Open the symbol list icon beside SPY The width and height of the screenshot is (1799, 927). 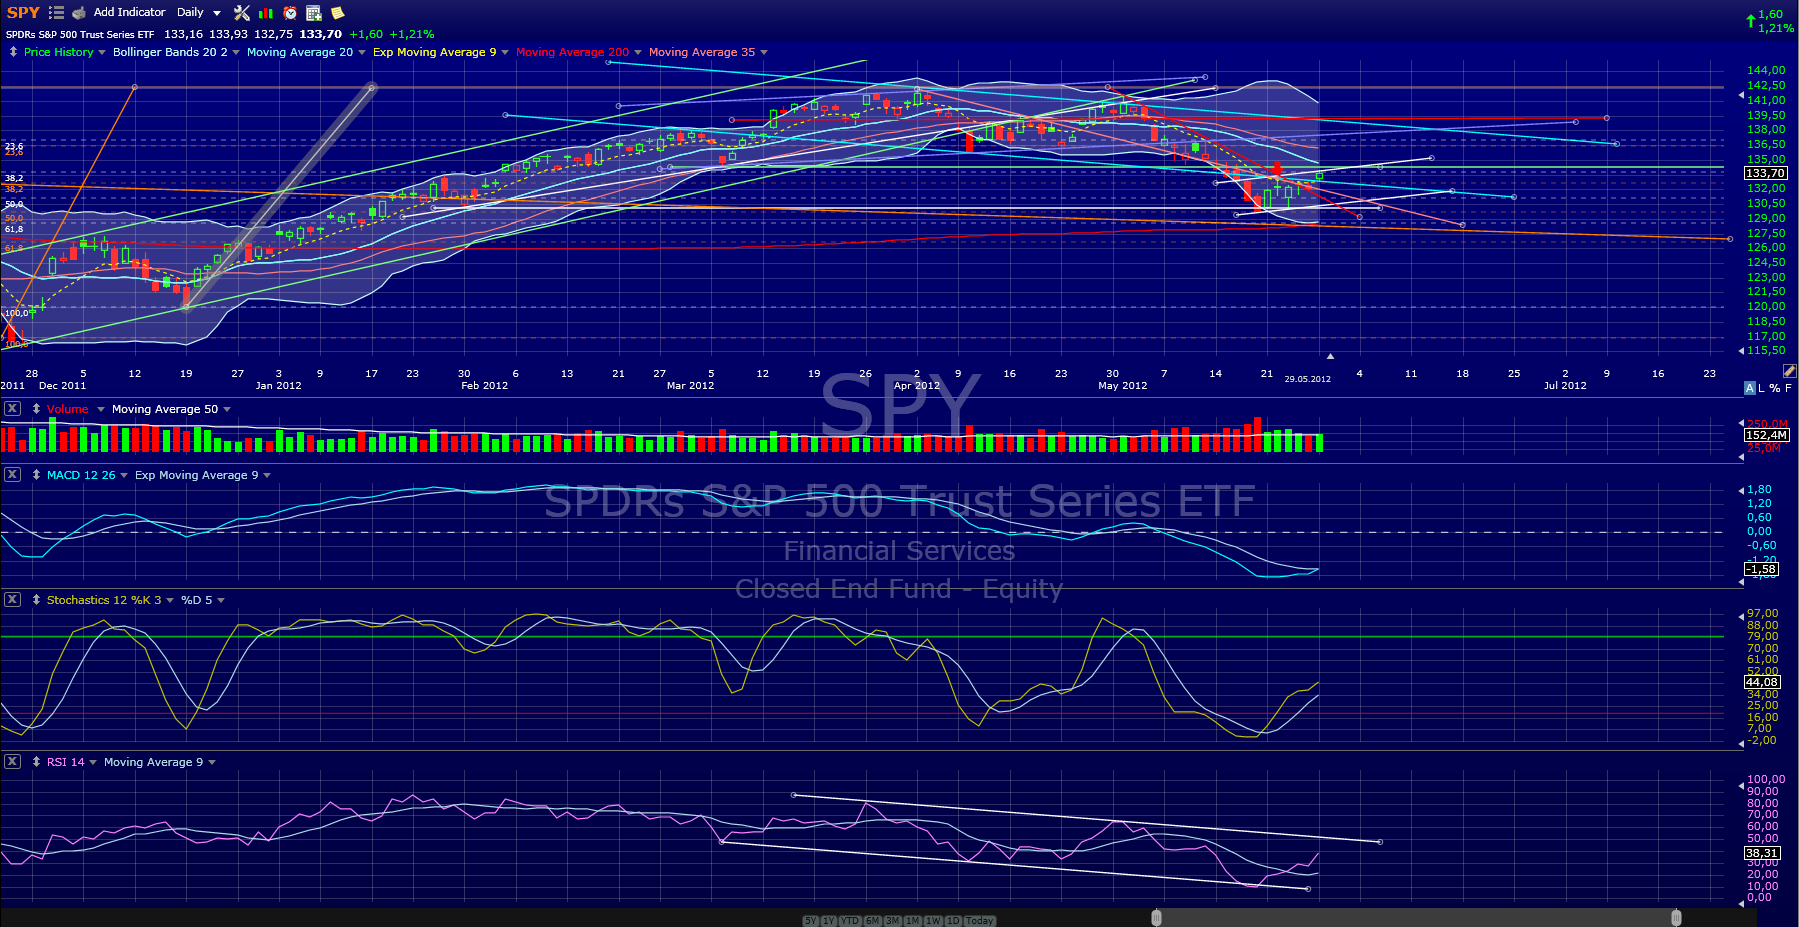[56, 13]
